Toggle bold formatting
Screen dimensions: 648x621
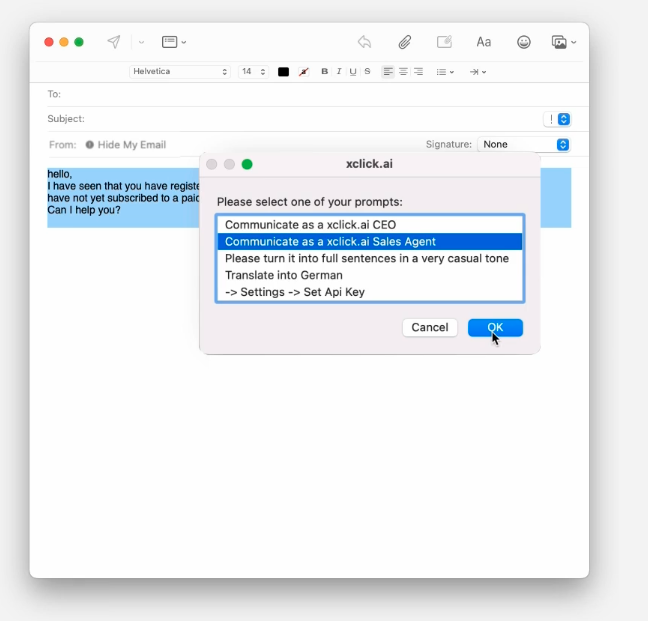coord(325,71)
